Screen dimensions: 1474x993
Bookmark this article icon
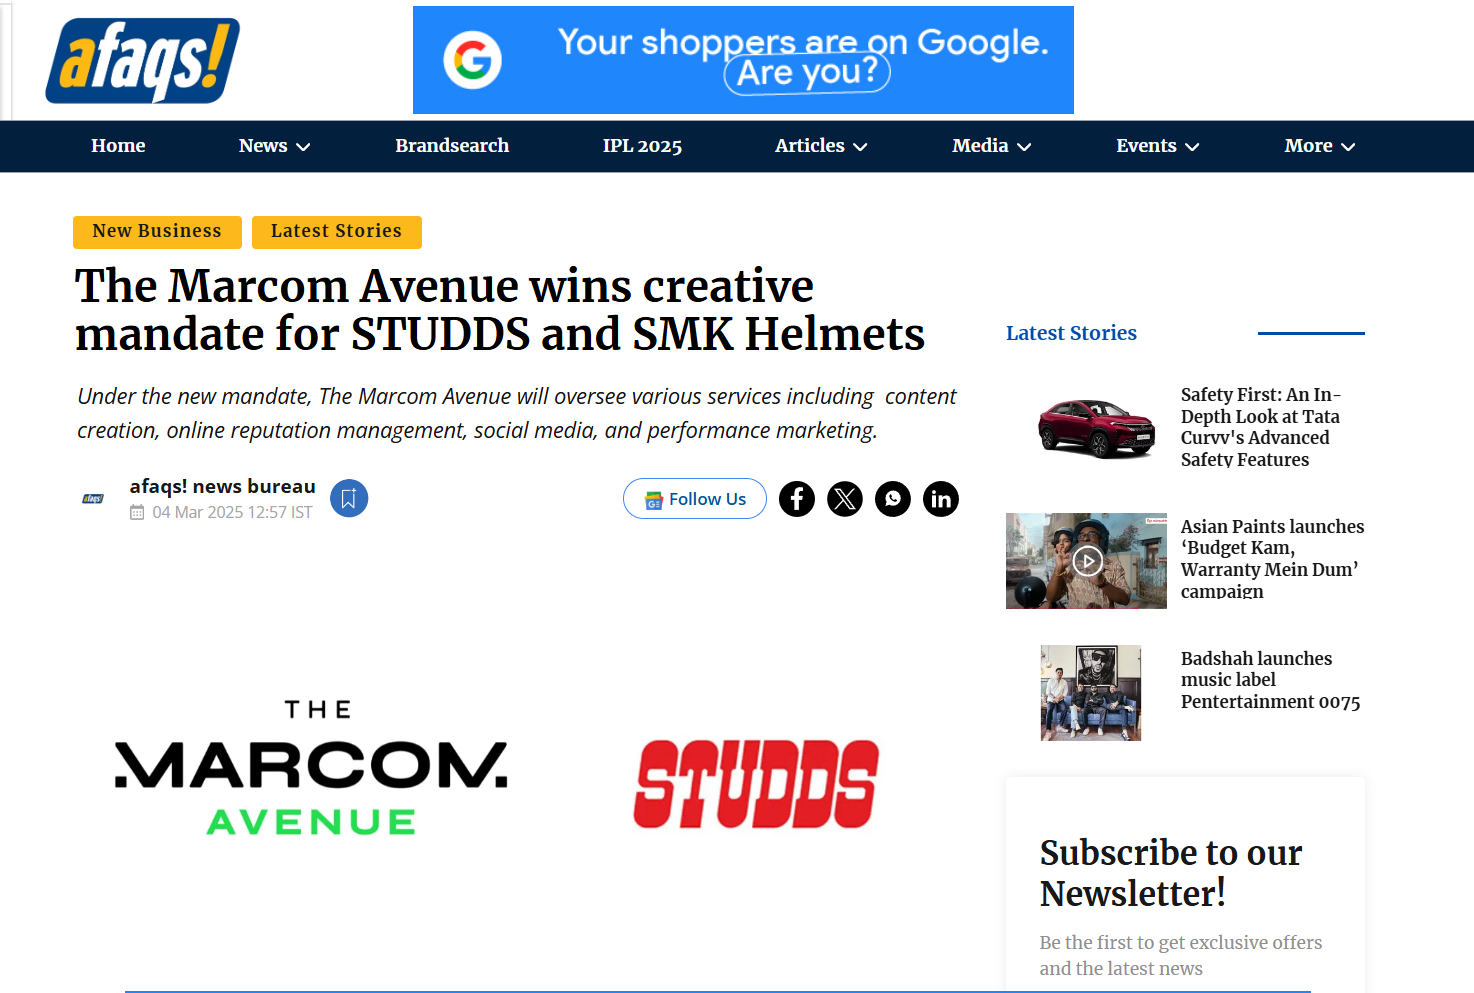(x=349, y=498)
